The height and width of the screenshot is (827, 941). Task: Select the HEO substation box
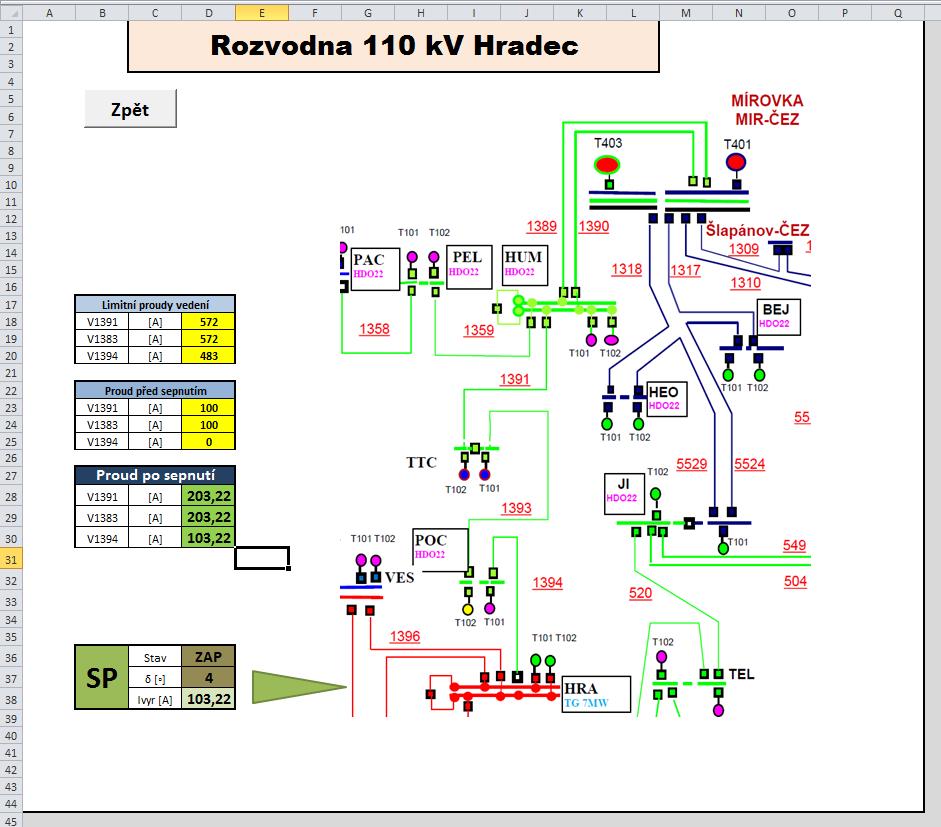[x=667, y=399]
